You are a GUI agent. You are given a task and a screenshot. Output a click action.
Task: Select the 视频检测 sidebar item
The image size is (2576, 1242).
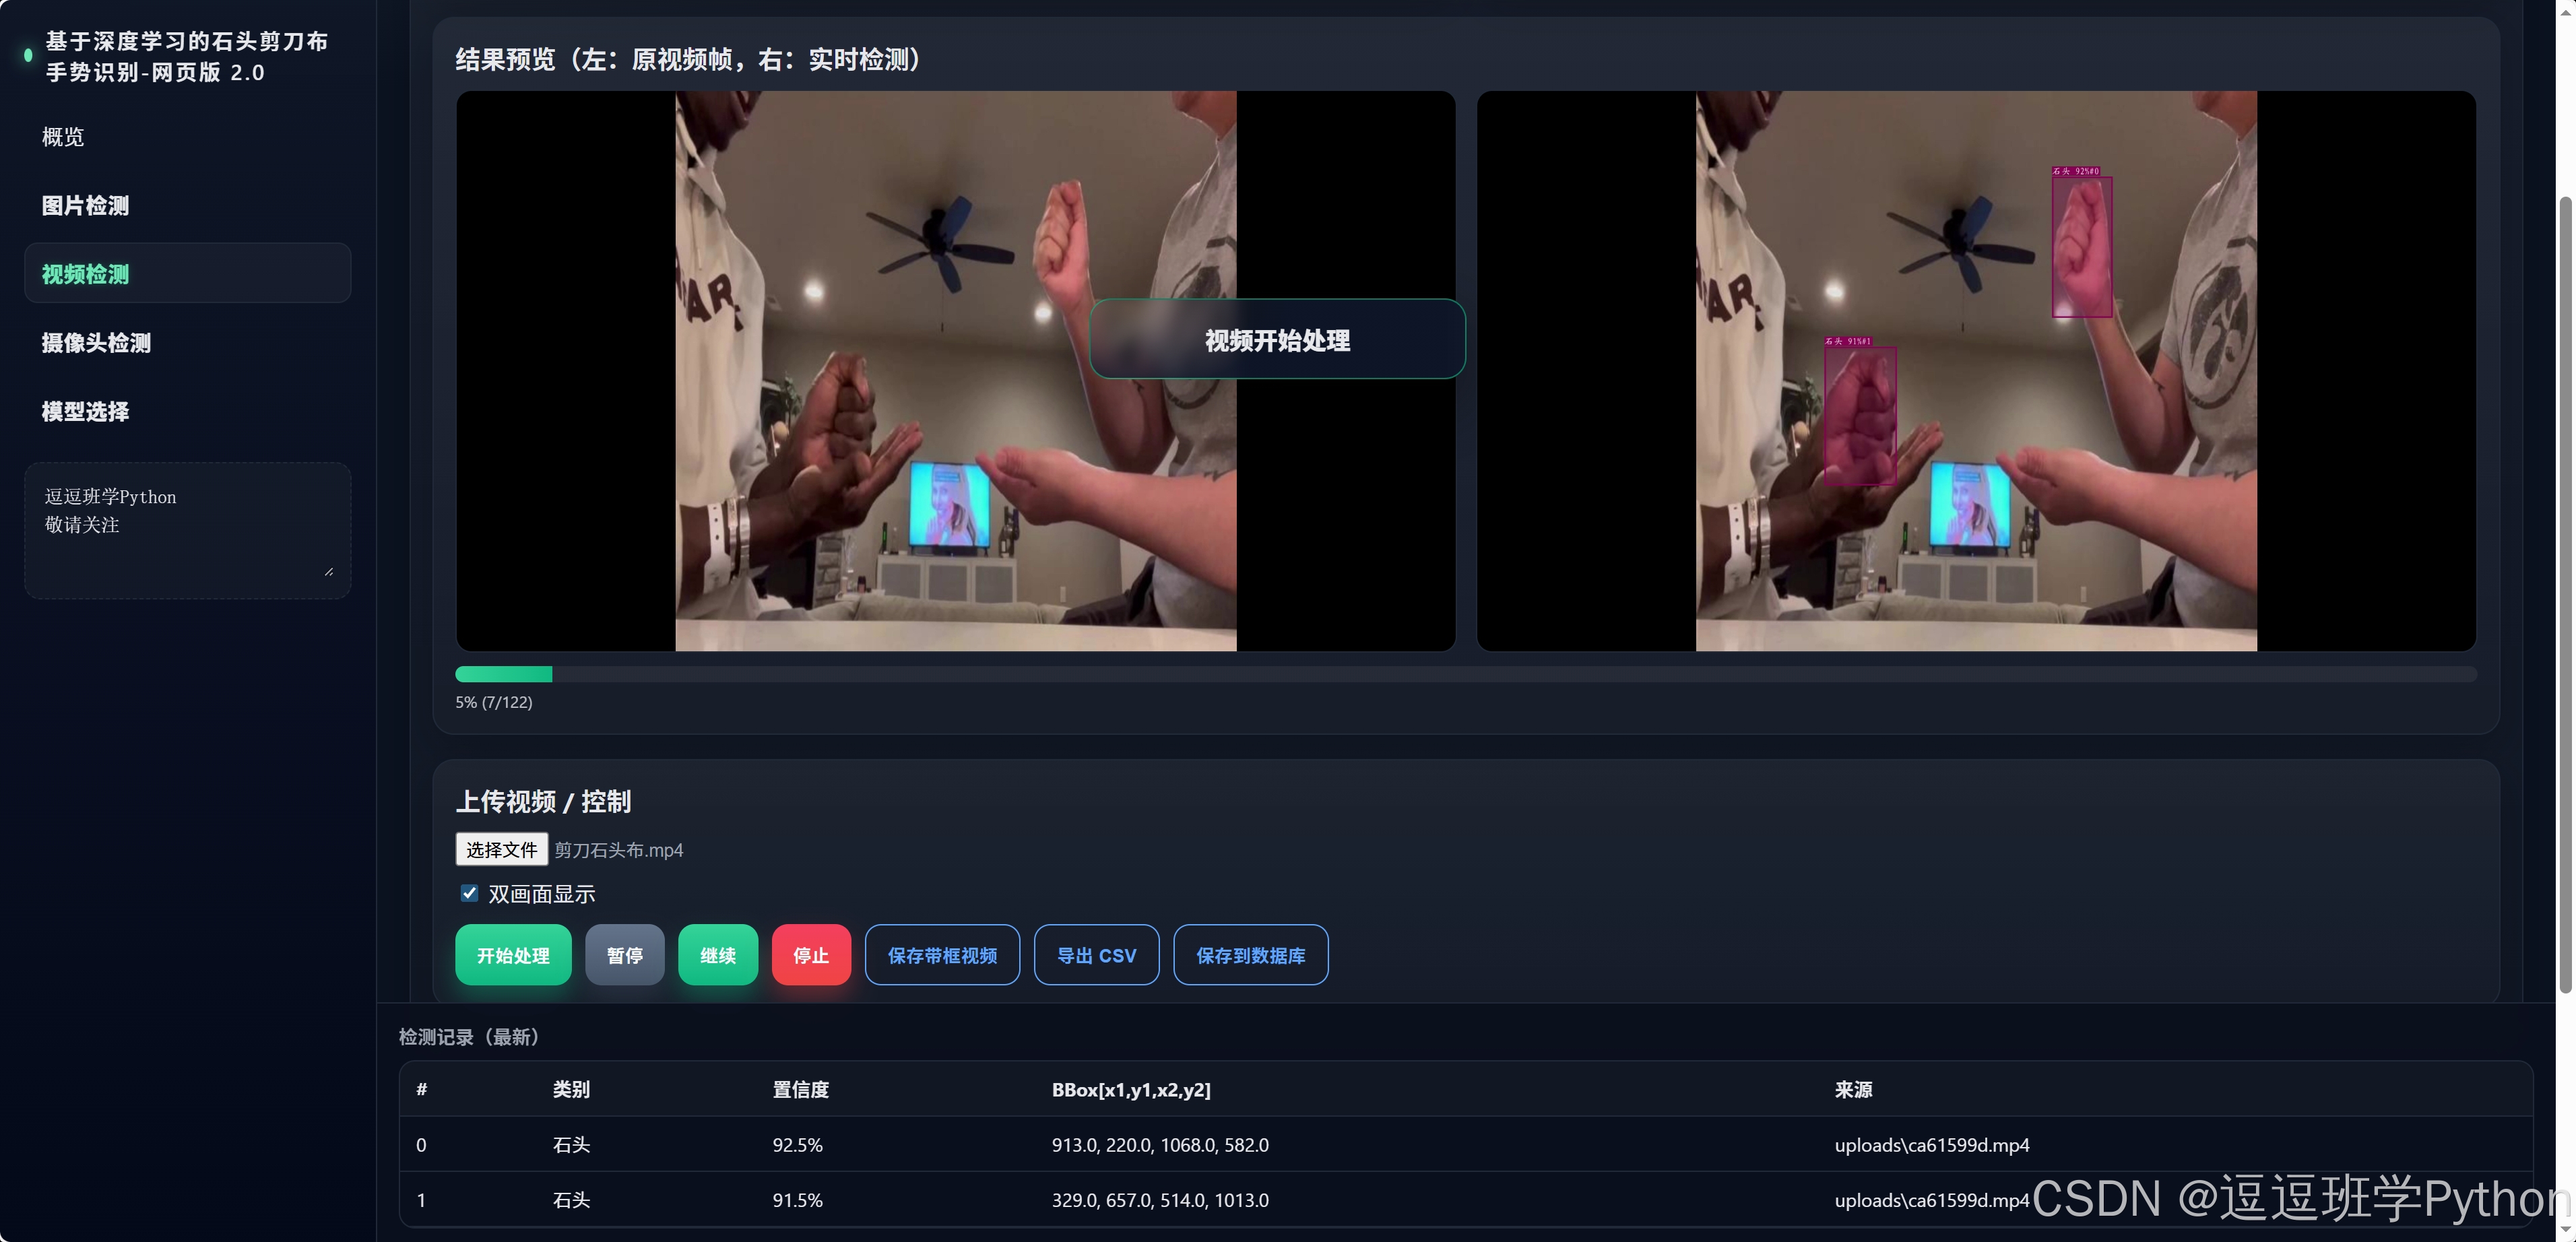[187, 274]
